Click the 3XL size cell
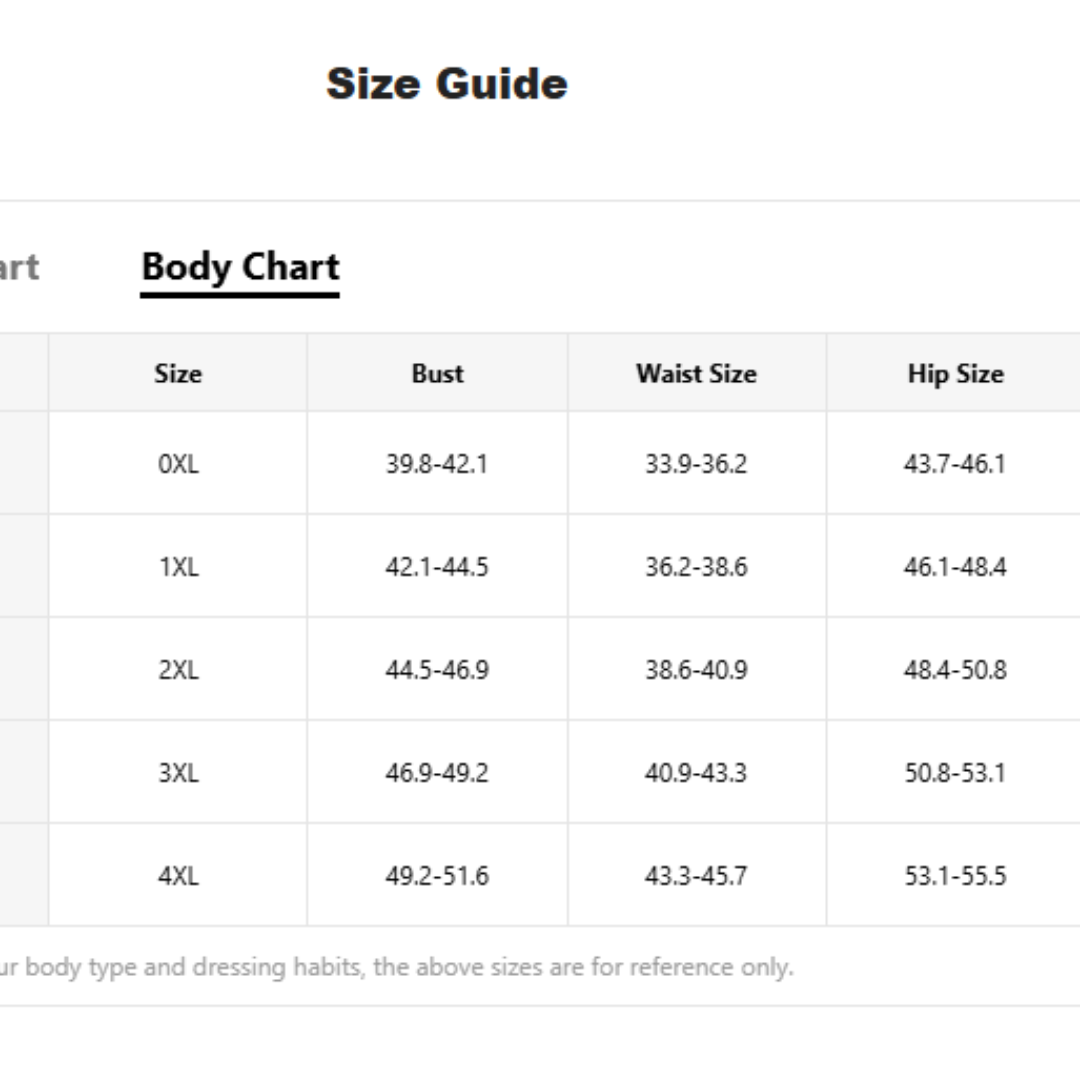This screenshot has height=1080, width=1080. click(x=178, y=773)
